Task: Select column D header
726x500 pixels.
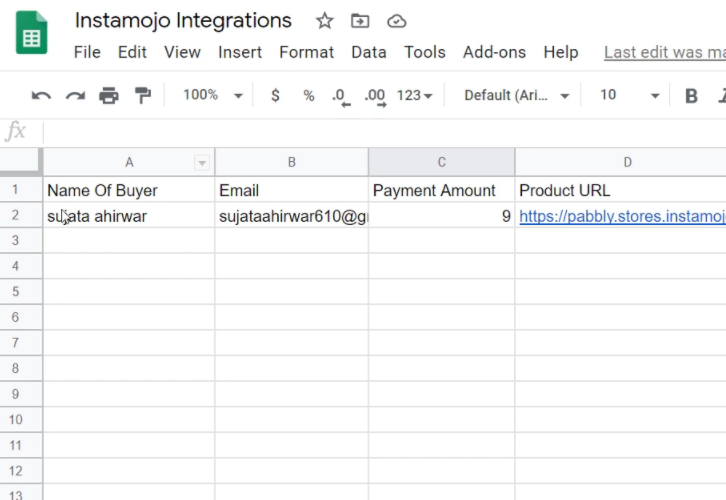Action: [x=620, y=162]
